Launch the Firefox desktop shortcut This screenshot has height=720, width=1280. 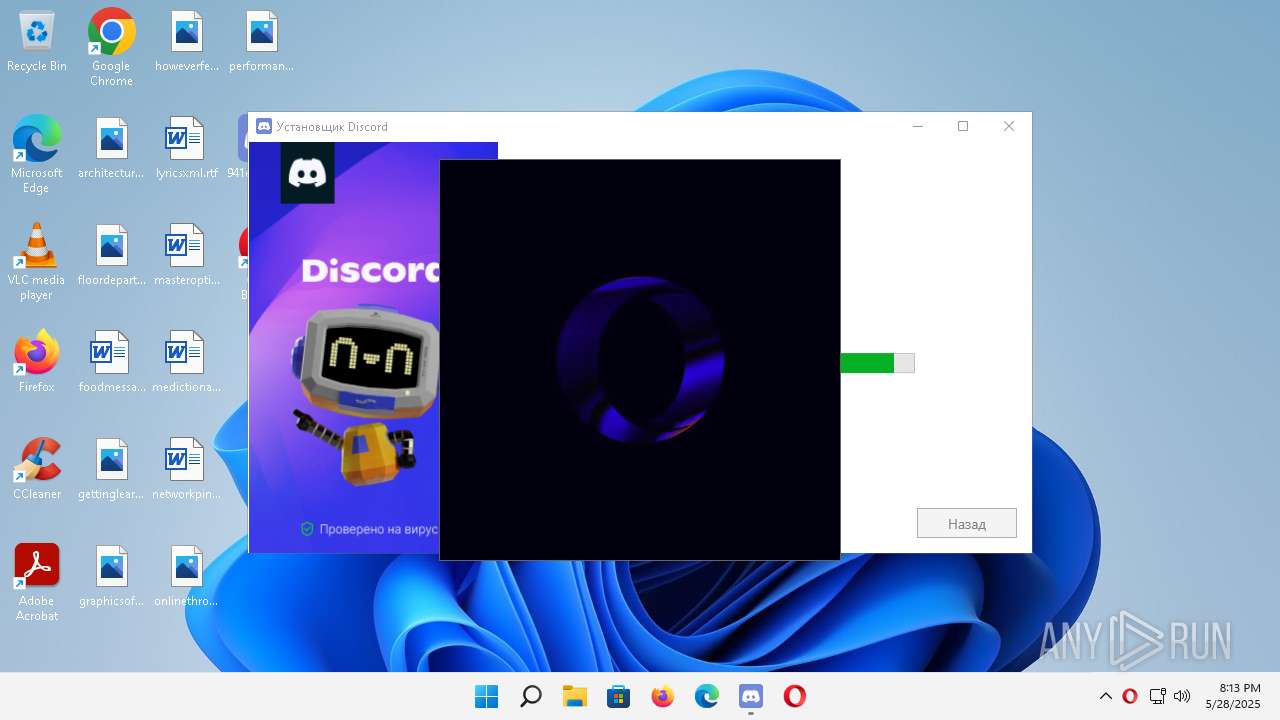pyautogui.click(x=37, y=363)
